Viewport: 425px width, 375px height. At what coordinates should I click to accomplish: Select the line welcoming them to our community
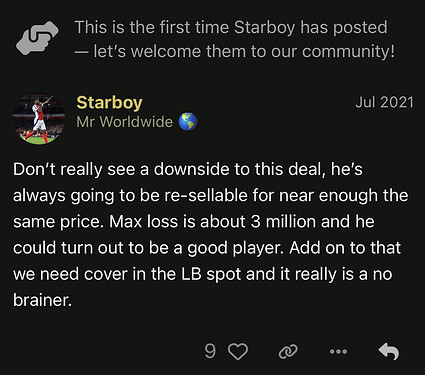[234, 52]
